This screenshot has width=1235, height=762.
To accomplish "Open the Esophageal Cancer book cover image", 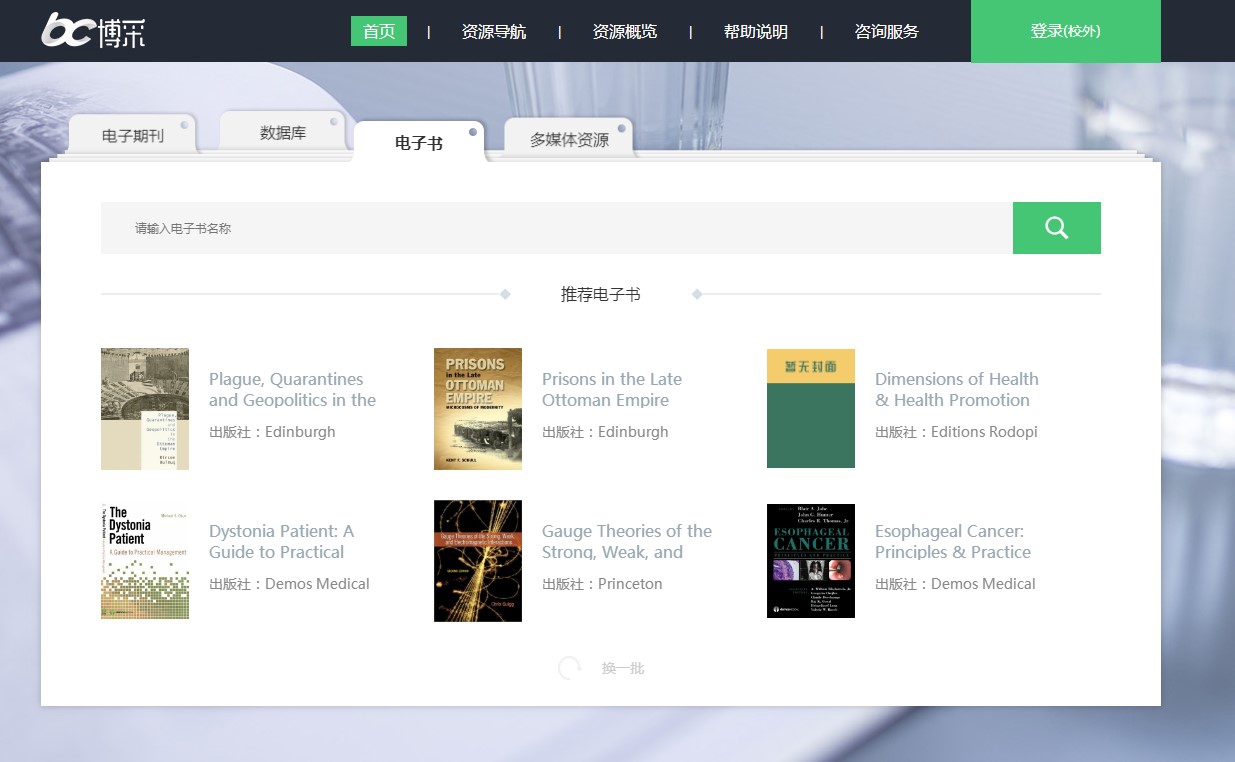I will 811,561.
